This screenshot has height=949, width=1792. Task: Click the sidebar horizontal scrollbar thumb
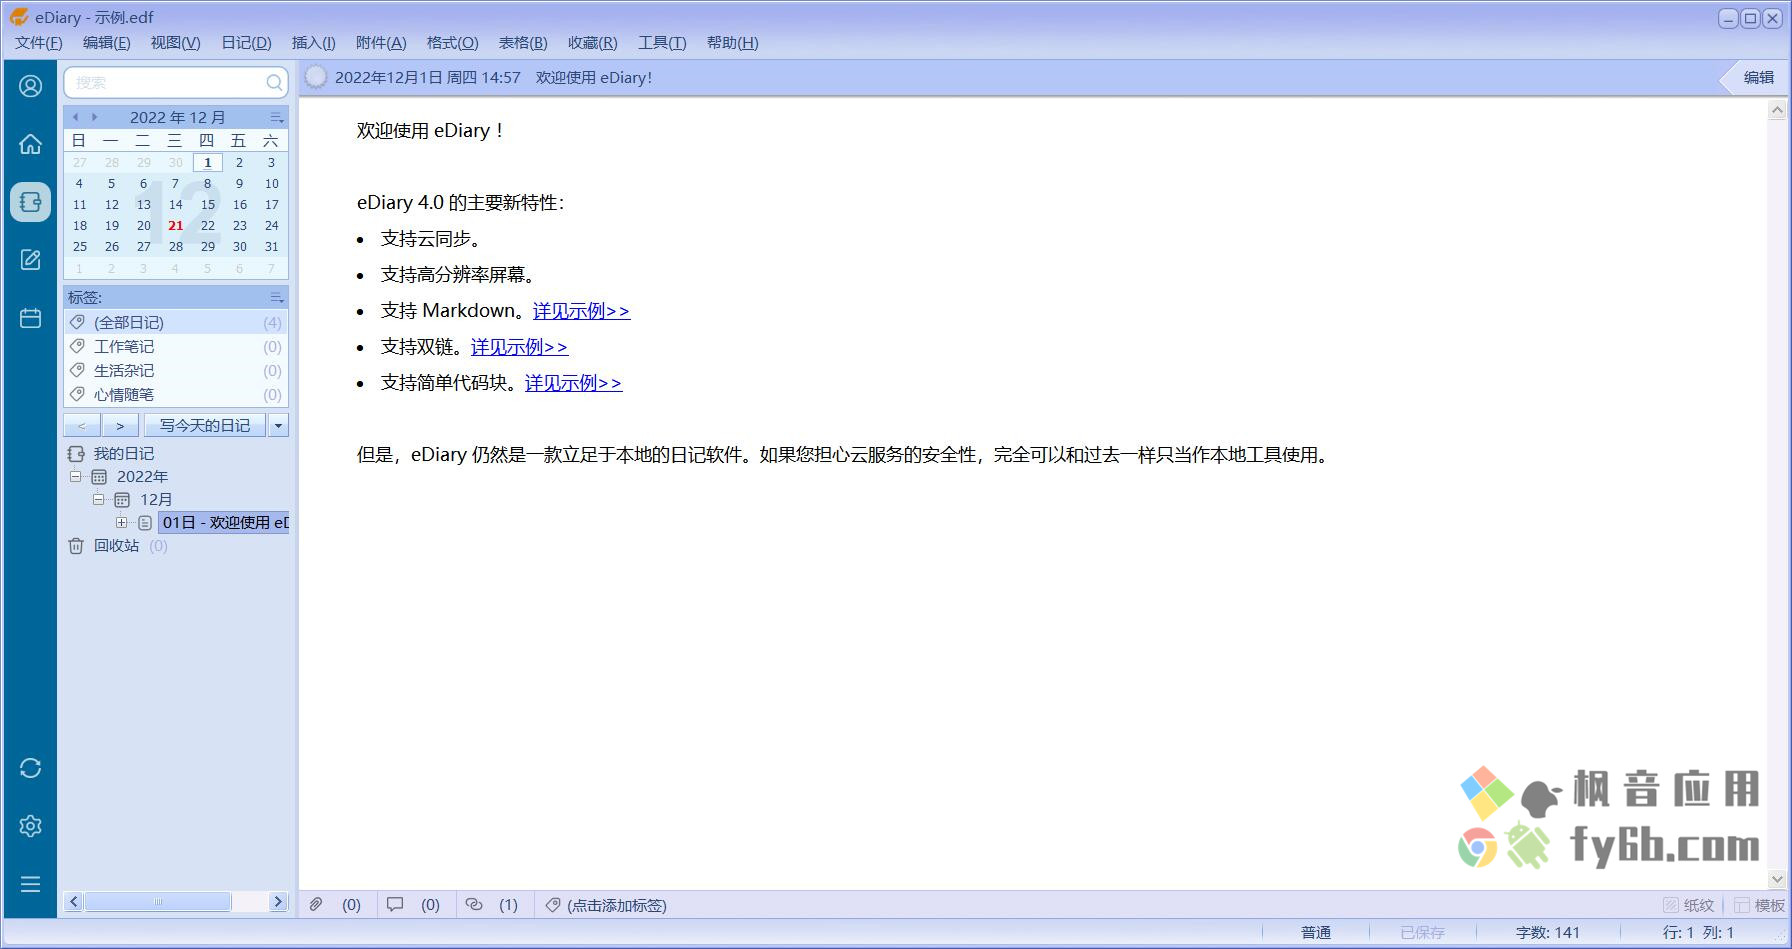point(158,901)
